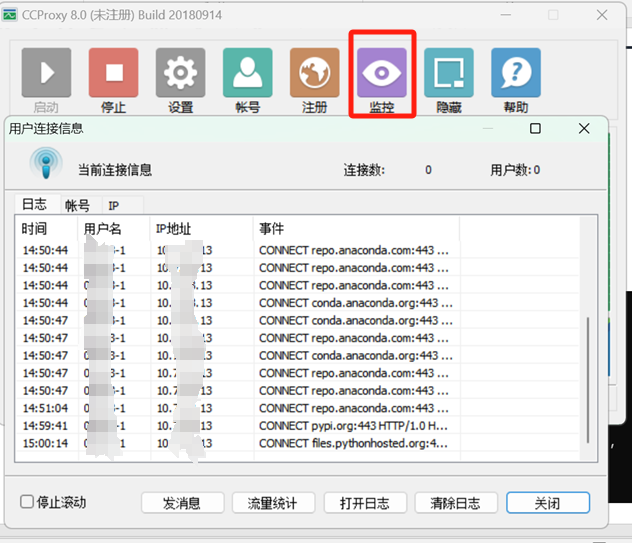632x543 pixels.
Task: Click the 清除日志 button
Action: [x=456, y=503]
